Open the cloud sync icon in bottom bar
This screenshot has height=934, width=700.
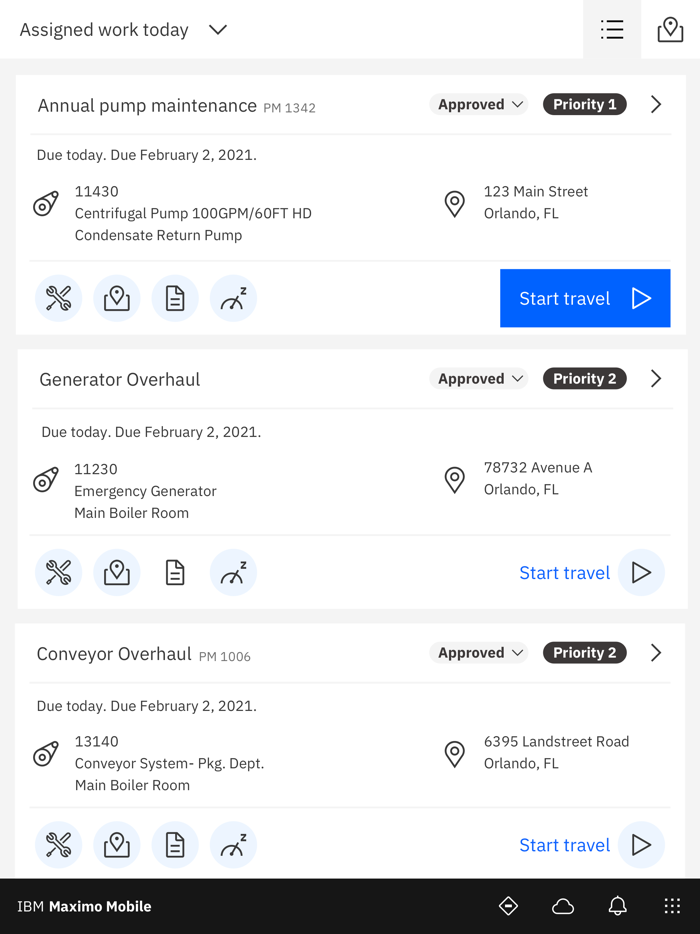562,906
